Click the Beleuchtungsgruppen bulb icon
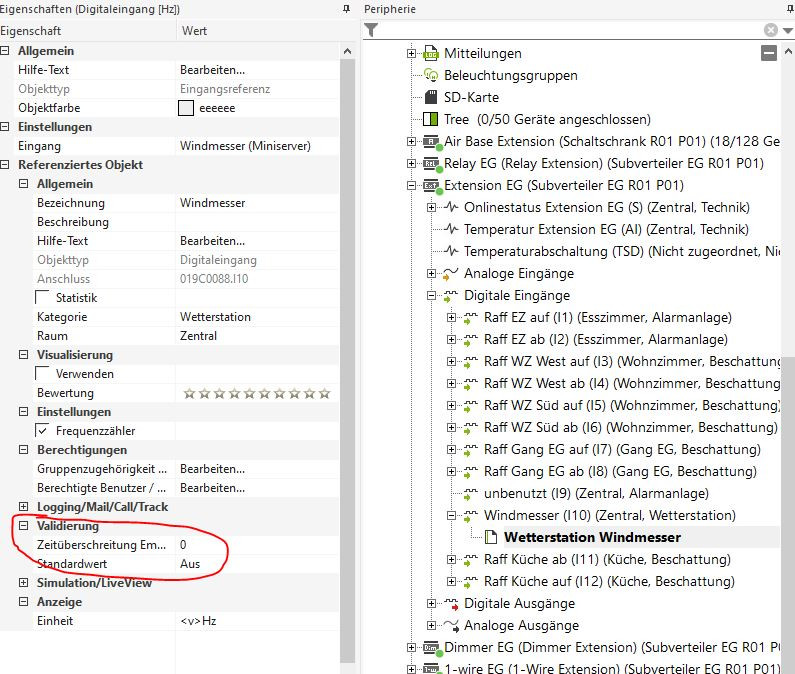This screenshot has width=795, height=674. [431, 75]
